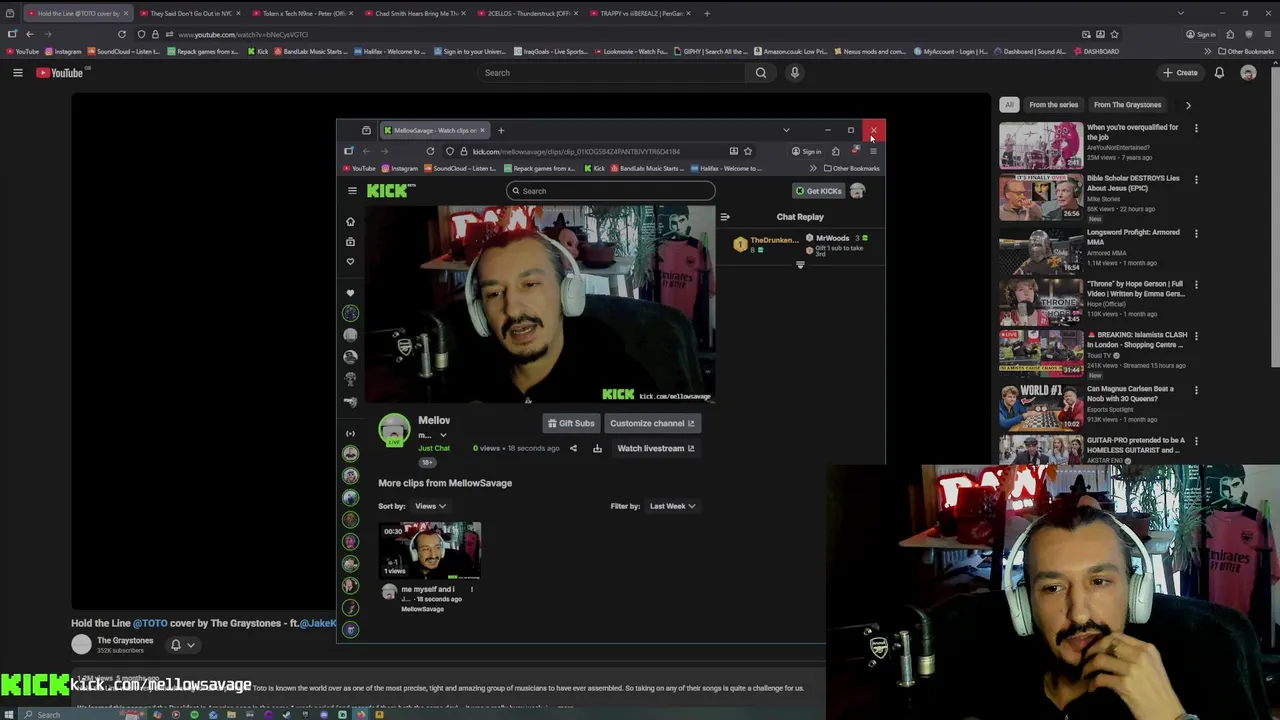This screenshot has width=1280, height=720.
Task: Click Get KICKs button
Action: tap(819, 191)
